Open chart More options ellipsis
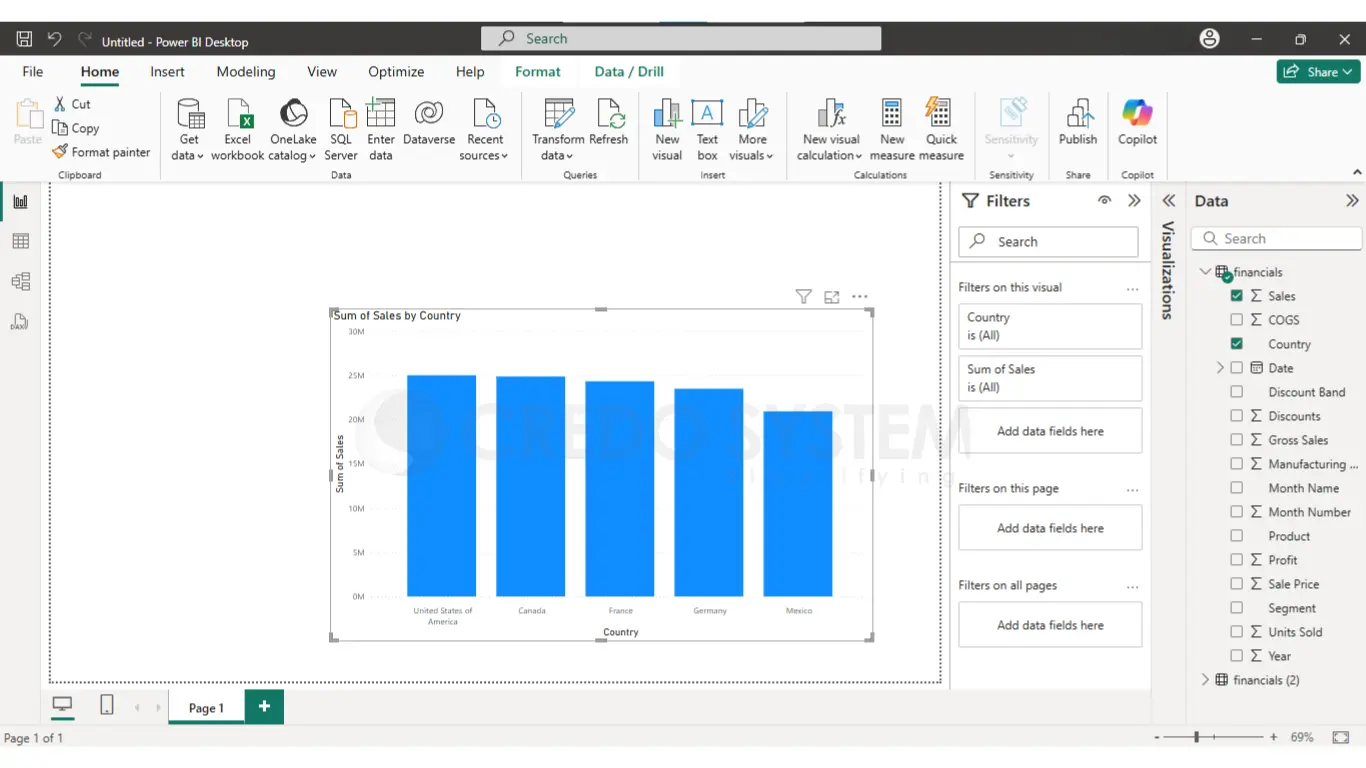The height and width of the screenshot is (768, 1366). tap(860, 297)
